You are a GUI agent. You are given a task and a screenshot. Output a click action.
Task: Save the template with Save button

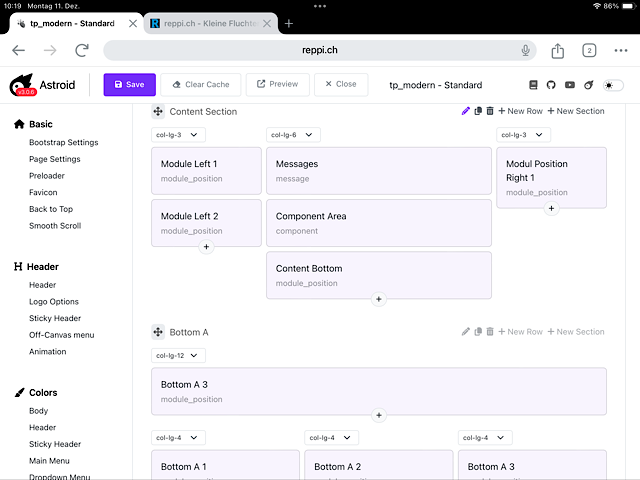129,84
